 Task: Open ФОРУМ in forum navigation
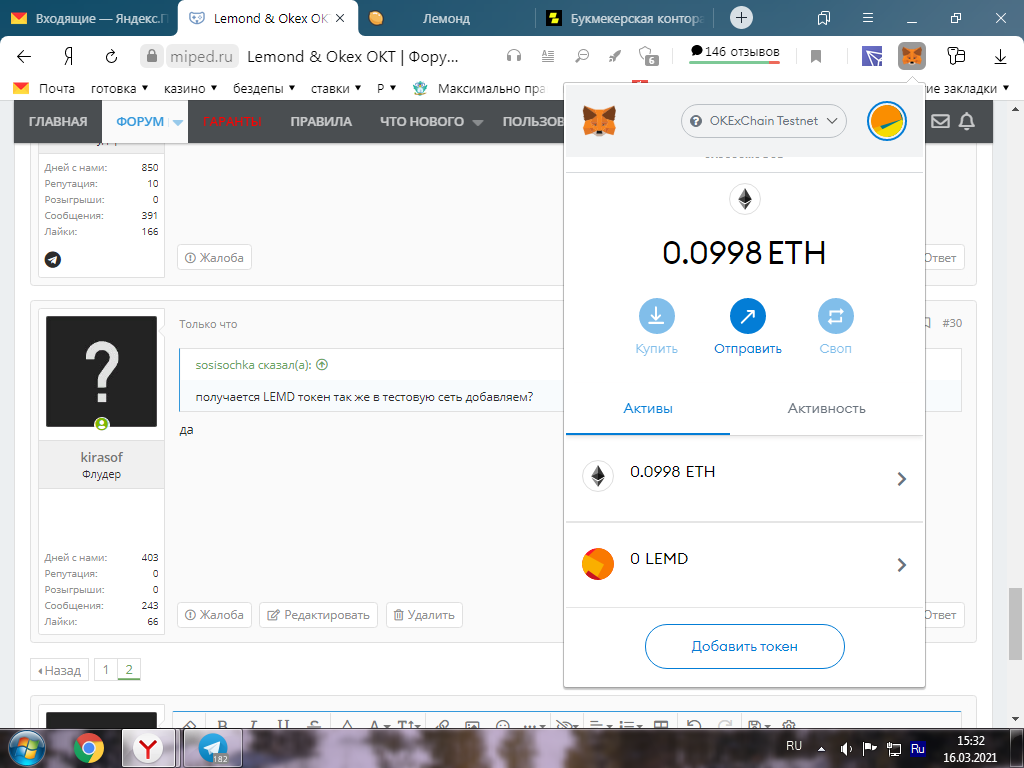coord(140,121)
